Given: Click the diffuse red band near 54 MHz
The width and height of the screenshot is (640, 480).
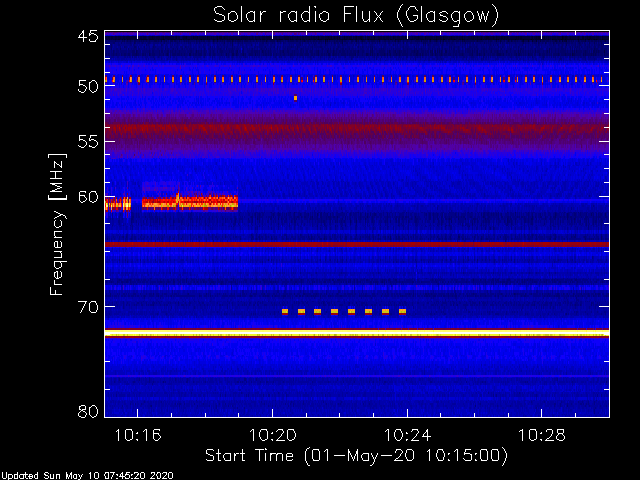Looking at the screenshot, I should pos(357,130).
